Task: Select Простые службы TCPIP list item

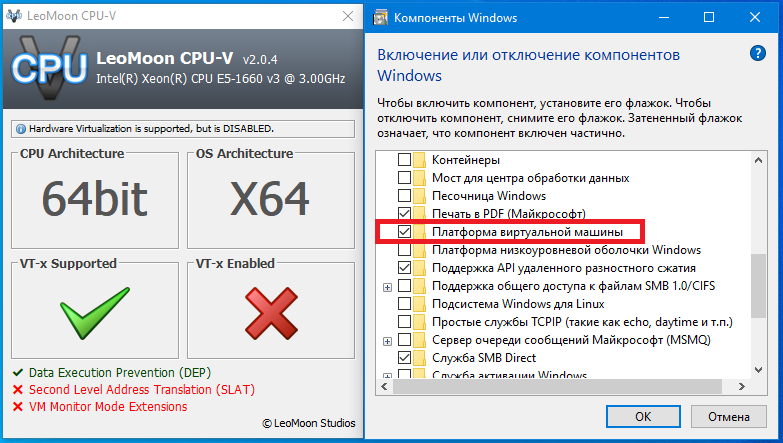Action: coord(582,322)
